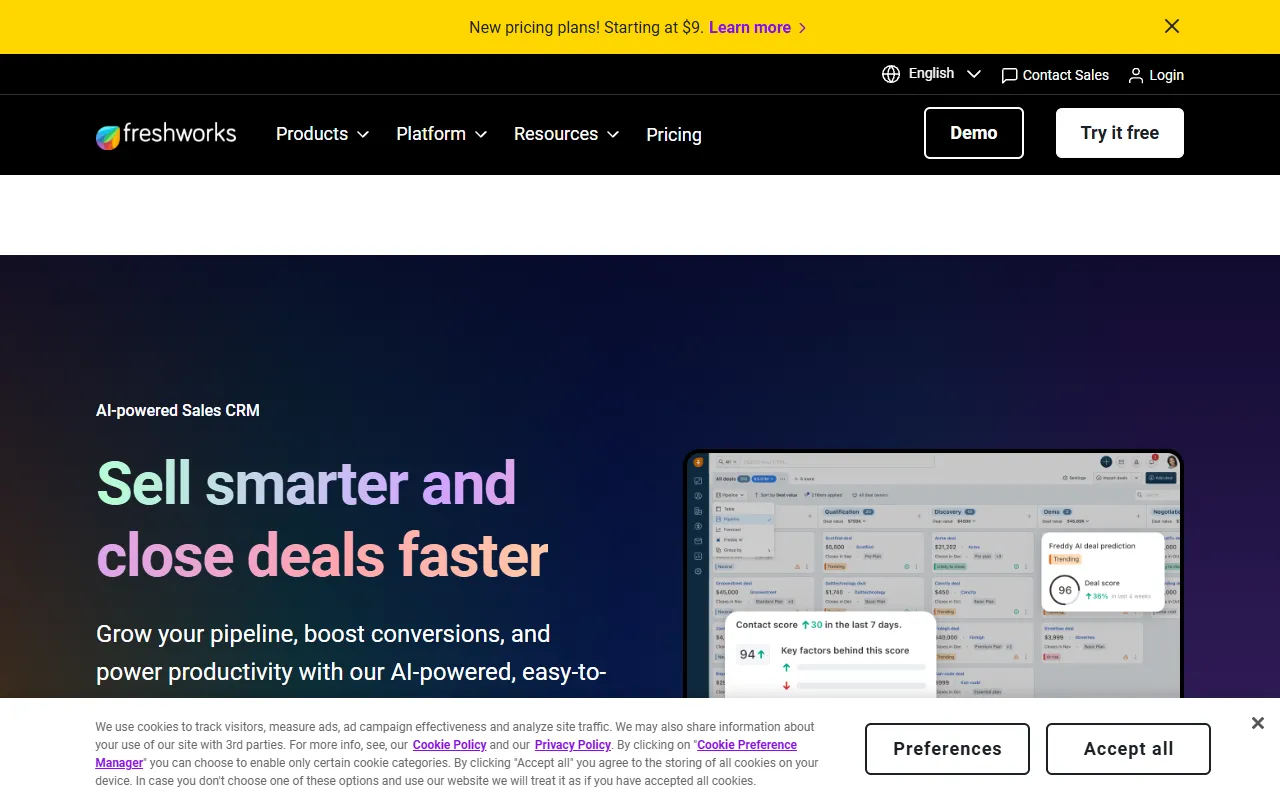Open the Privacy Policy link
This screenshot has height=800, width=1280.
572,745
